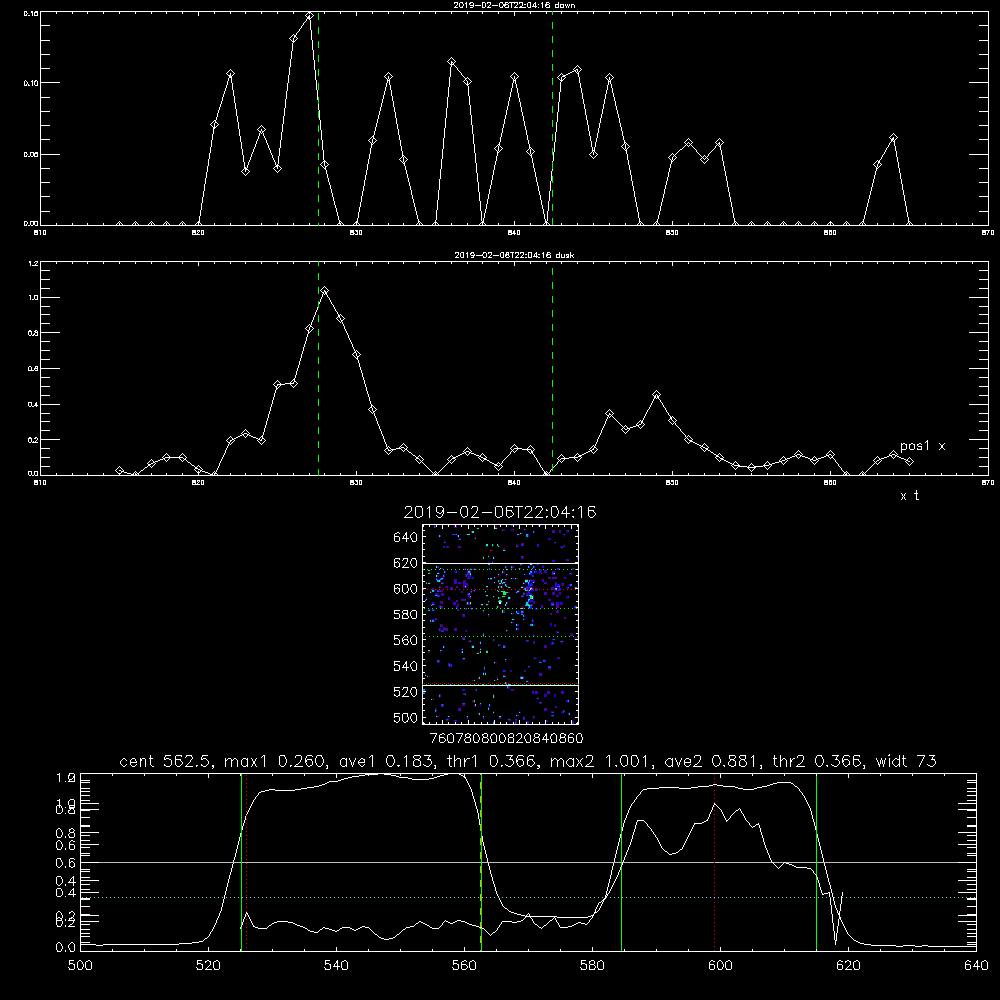
Task: Click the bottom plot x-axis label 600
Action: coord(721,966)
